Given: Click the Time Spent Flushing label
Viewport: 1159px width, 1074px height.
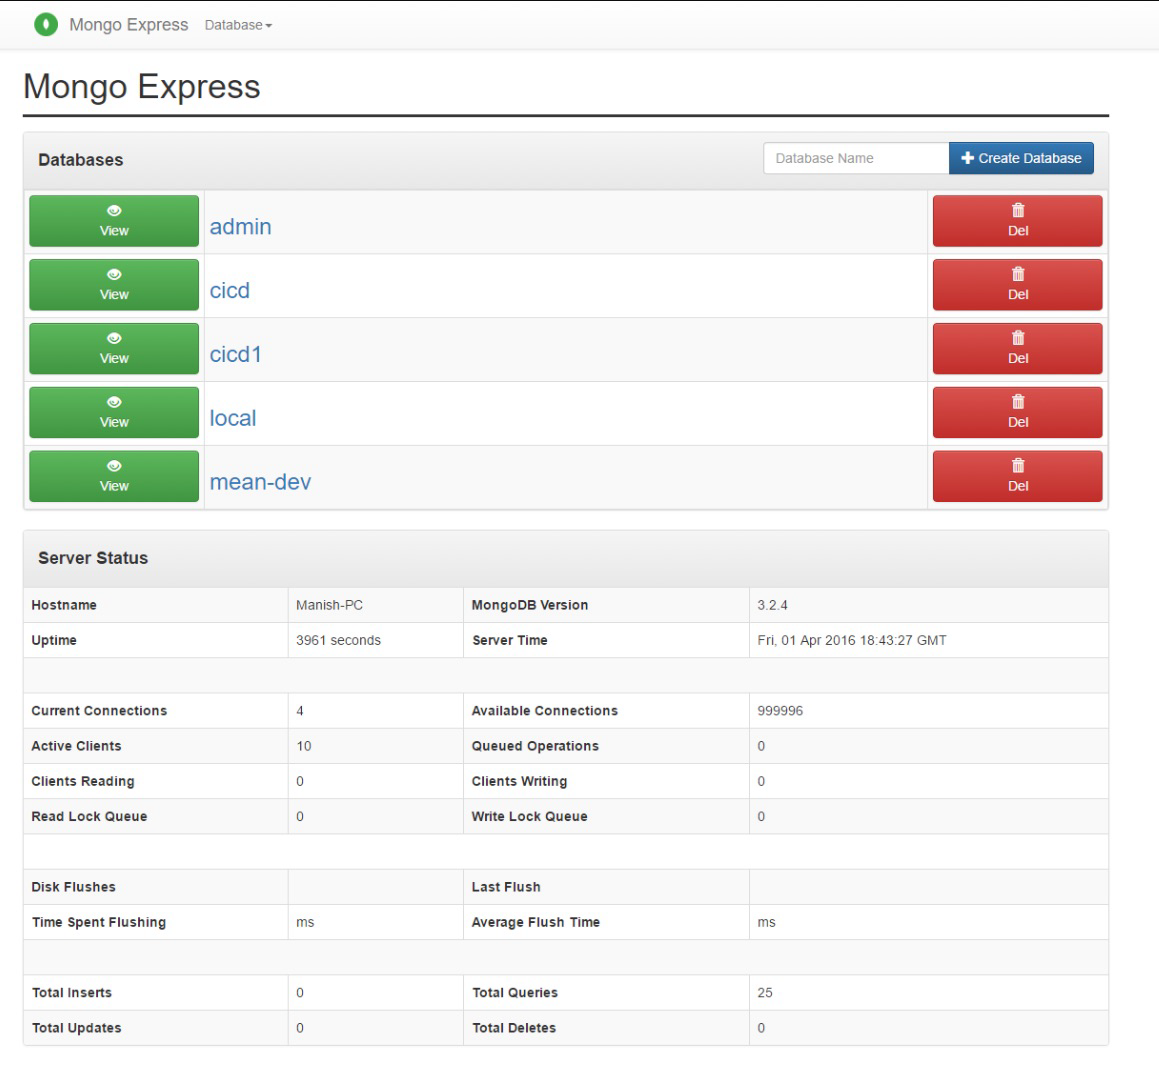Looking at the screenshot, I should pyautogui.click(x=99, y=922).
